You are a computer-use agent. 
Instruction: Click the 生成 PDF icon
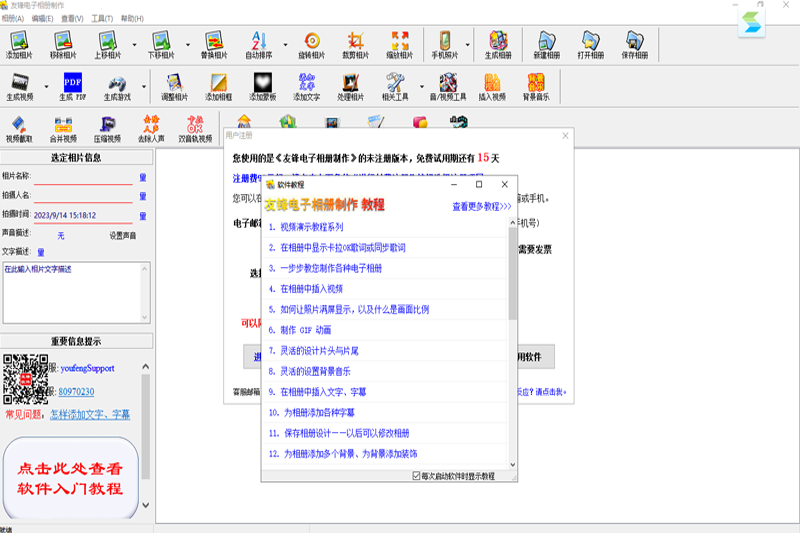[x=73, y=87]
